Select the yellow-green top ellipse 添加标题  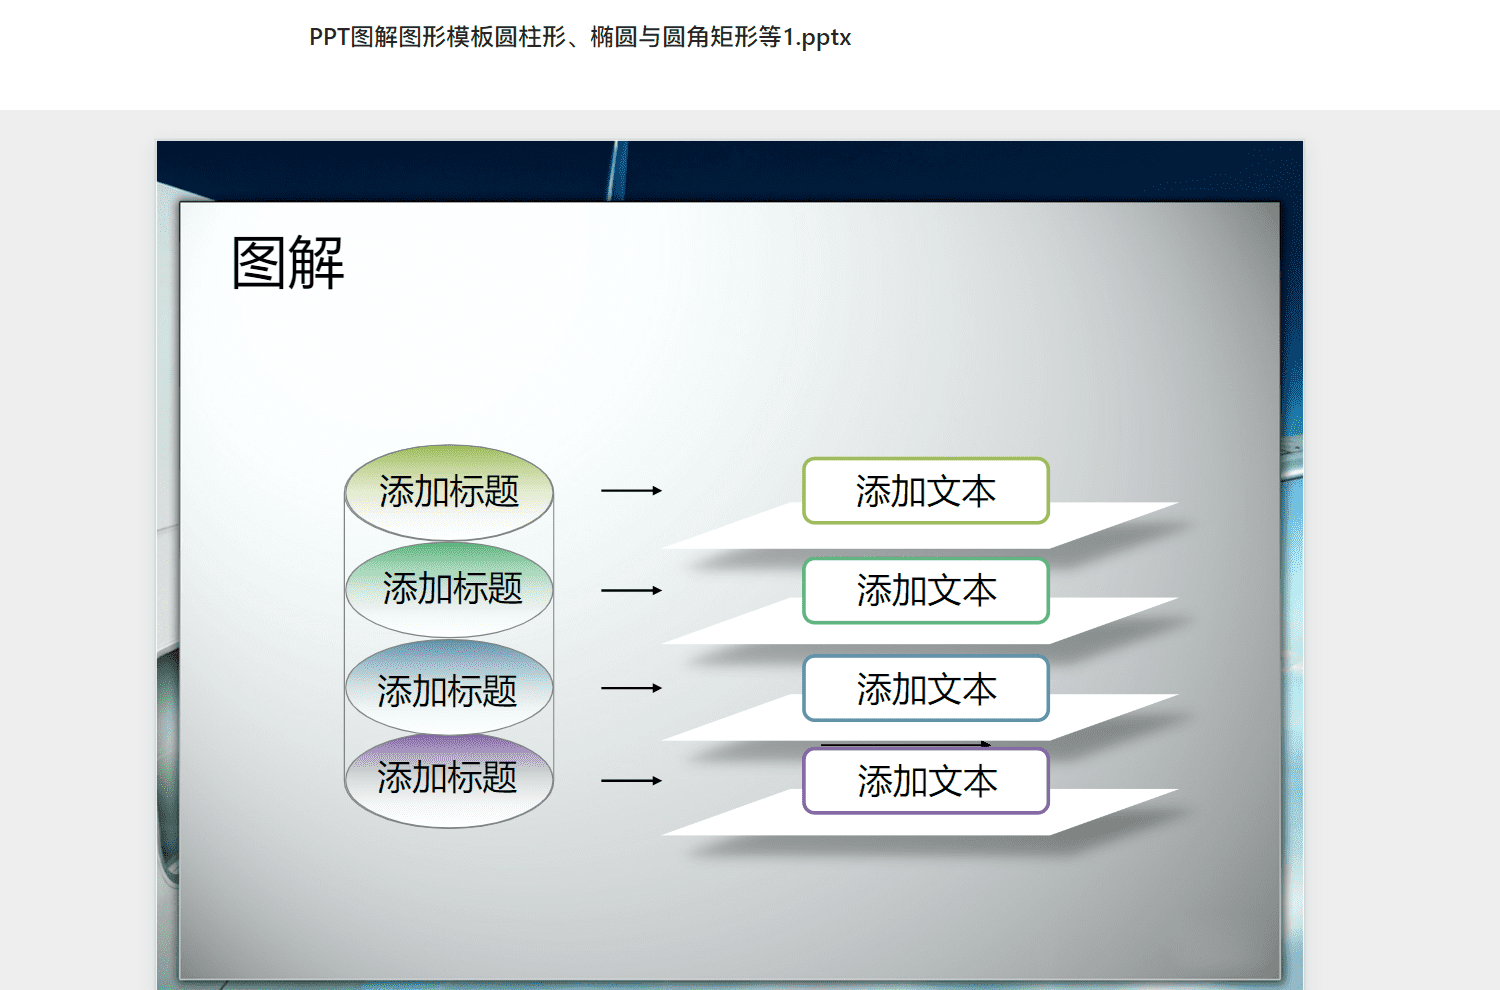tap(449, 492)
